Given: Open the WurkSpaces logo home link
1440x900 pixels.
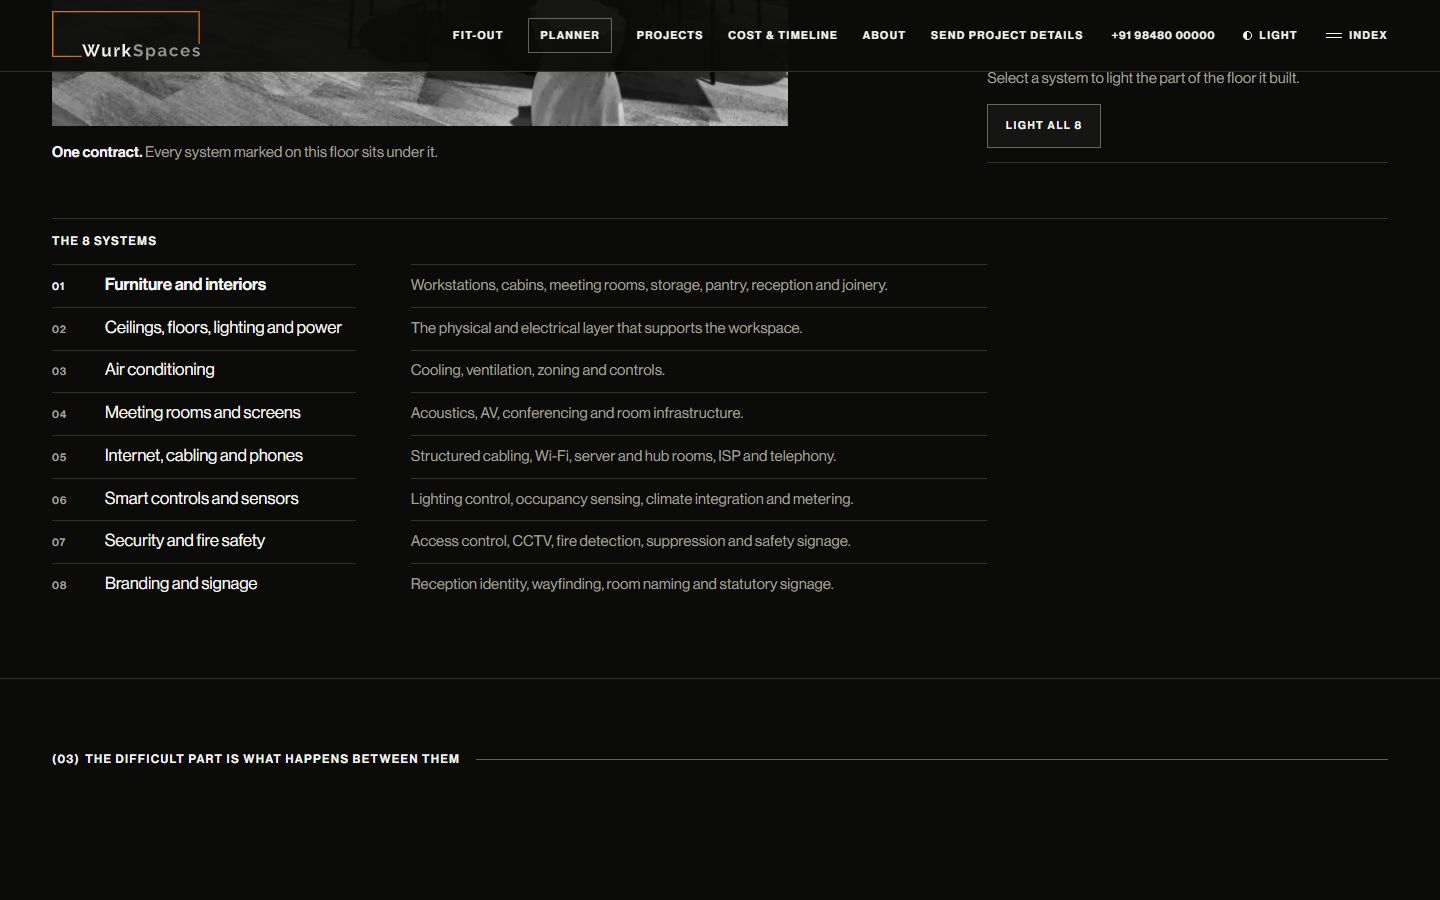Looking at the screenshot, I should 126,35.
